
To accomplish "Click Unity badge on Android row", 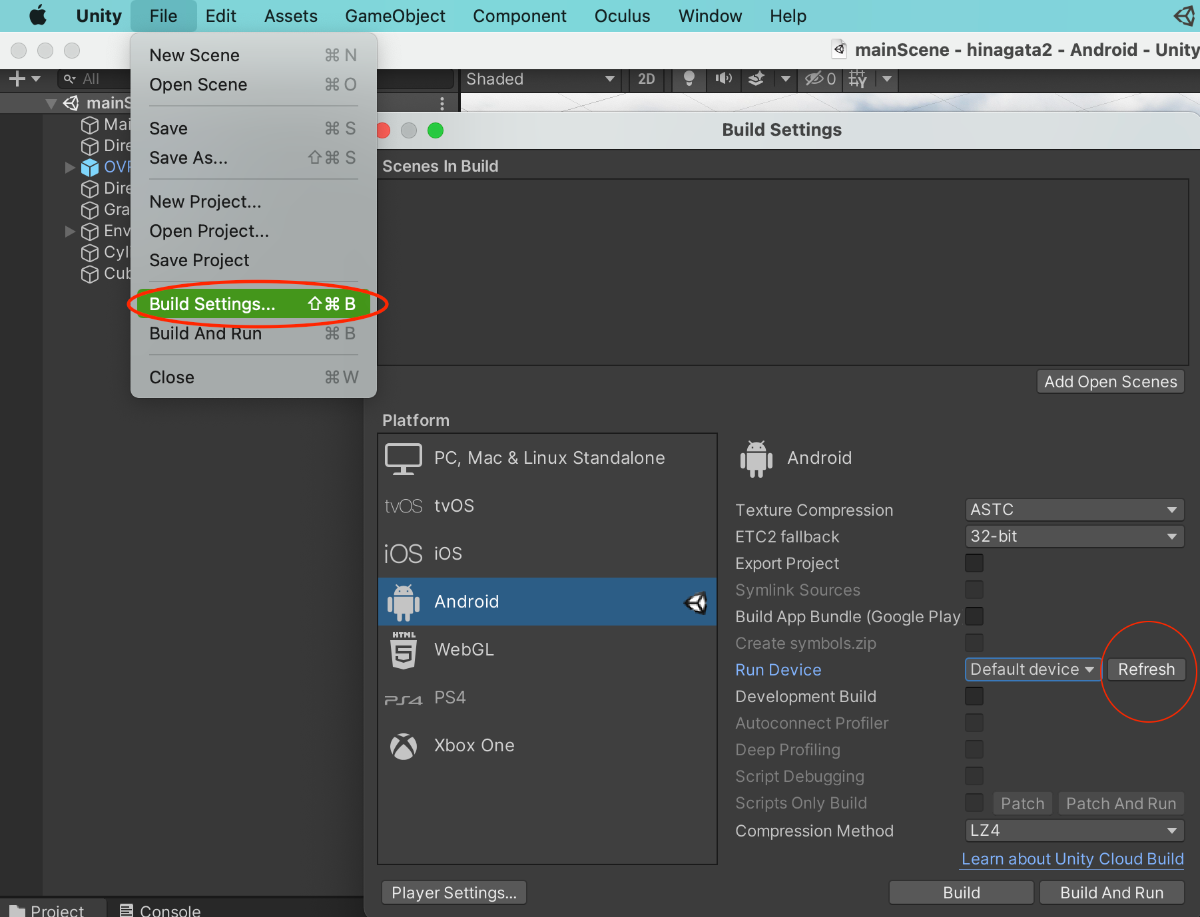I will tap(696, 602).
